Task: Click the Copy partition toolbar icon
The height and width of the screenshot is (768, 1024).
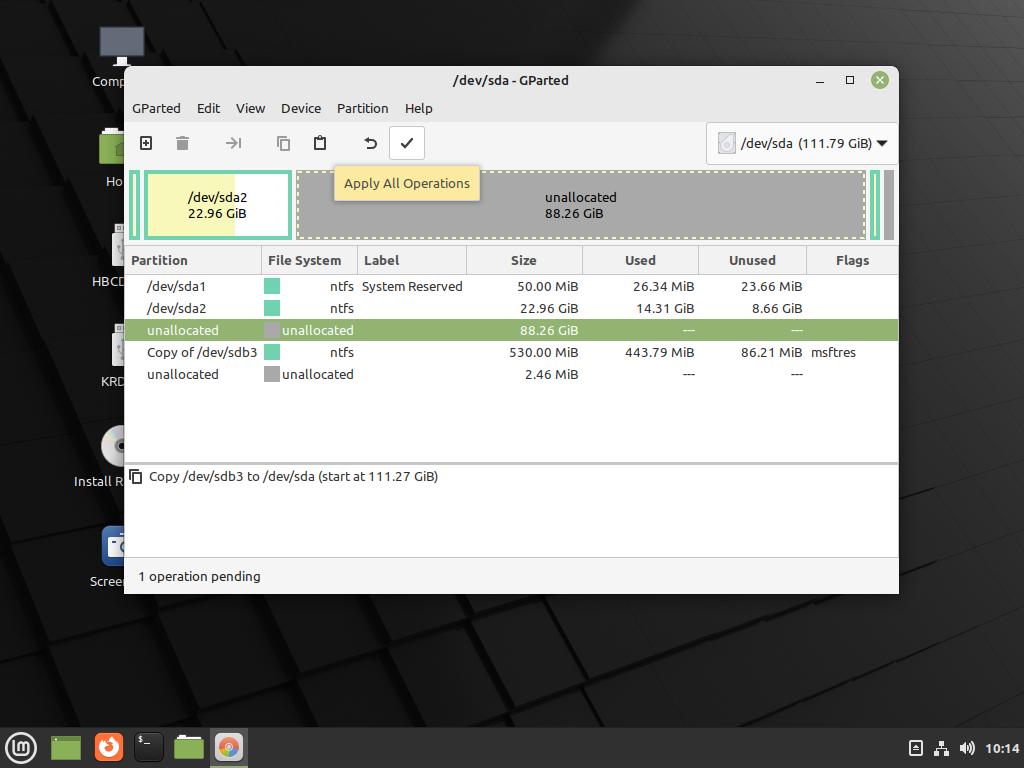Action: pyautogui.click(x=283, y=143)
